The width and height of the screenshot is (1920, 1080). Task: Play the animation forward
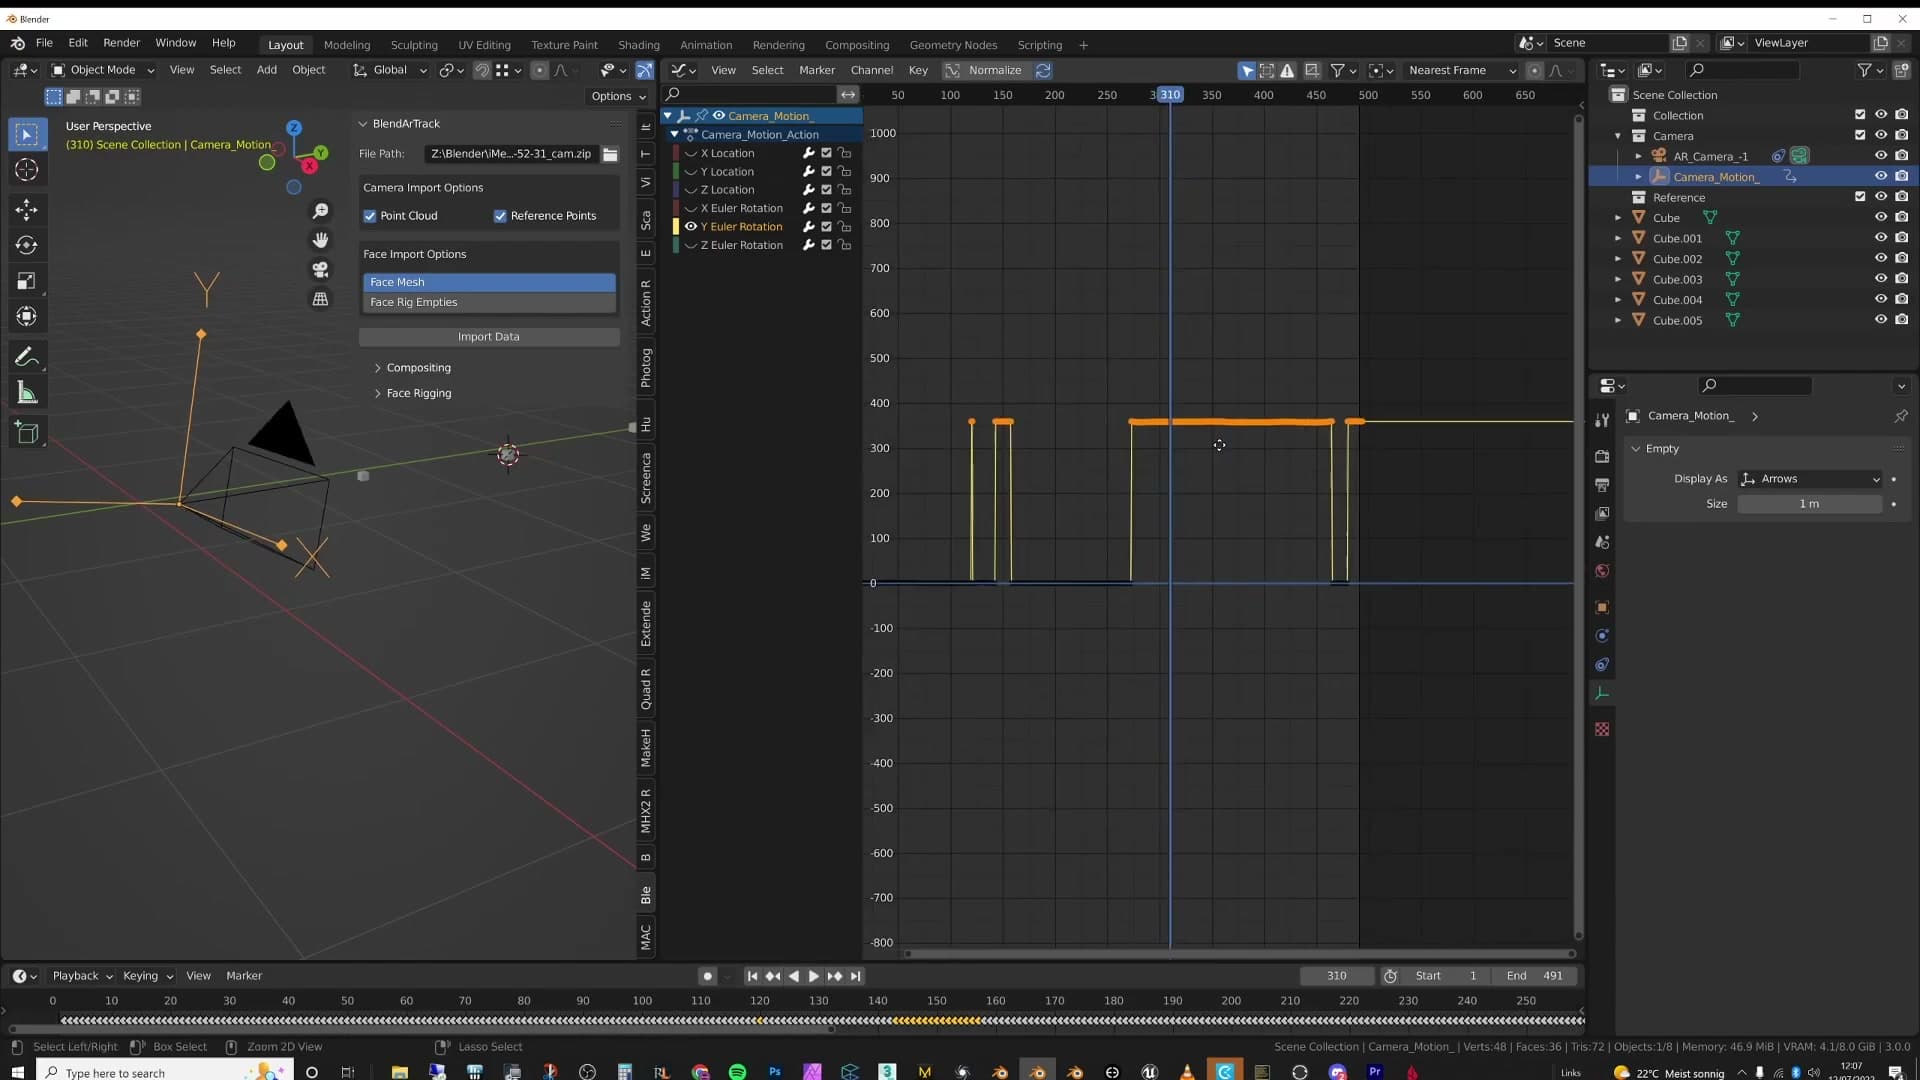click(x=813, y=977)
